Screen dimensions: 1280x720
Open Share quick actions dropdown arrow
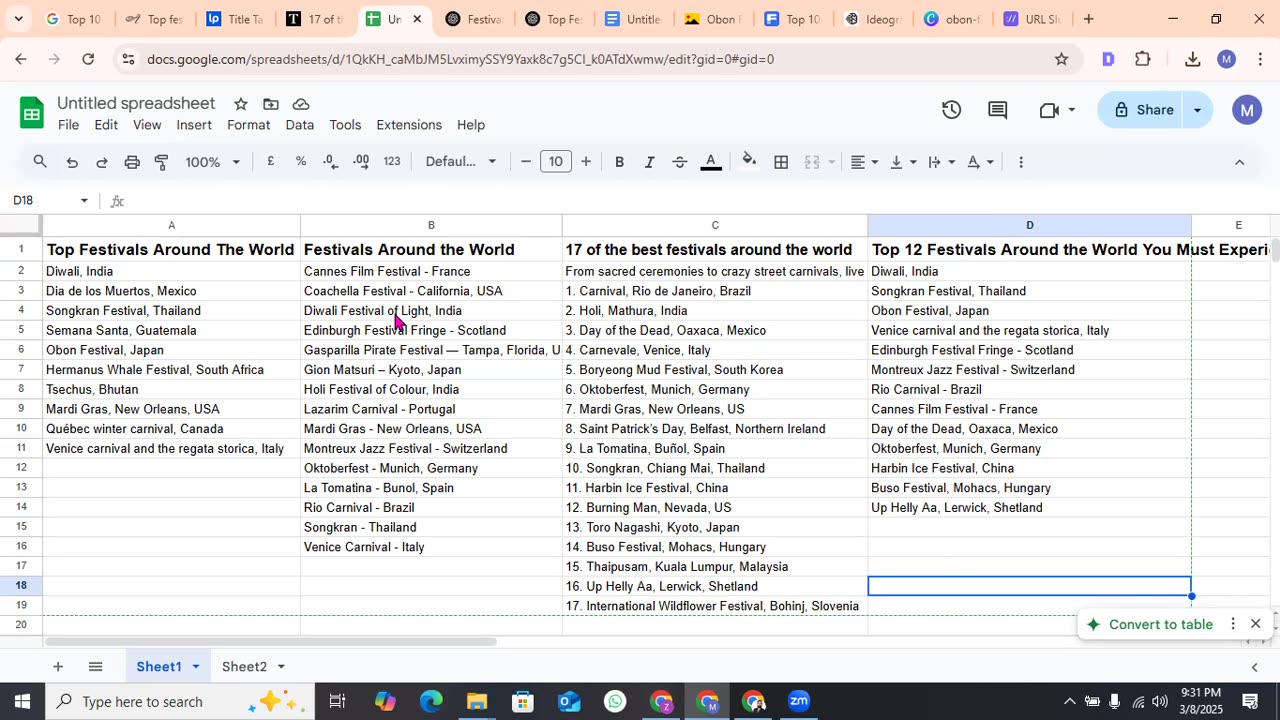1197,110
